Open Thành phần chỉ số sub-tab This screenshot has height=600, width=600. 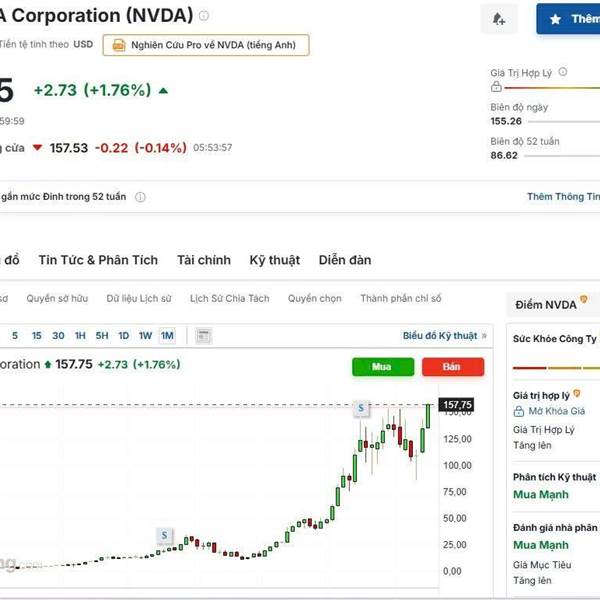point(401,298)
